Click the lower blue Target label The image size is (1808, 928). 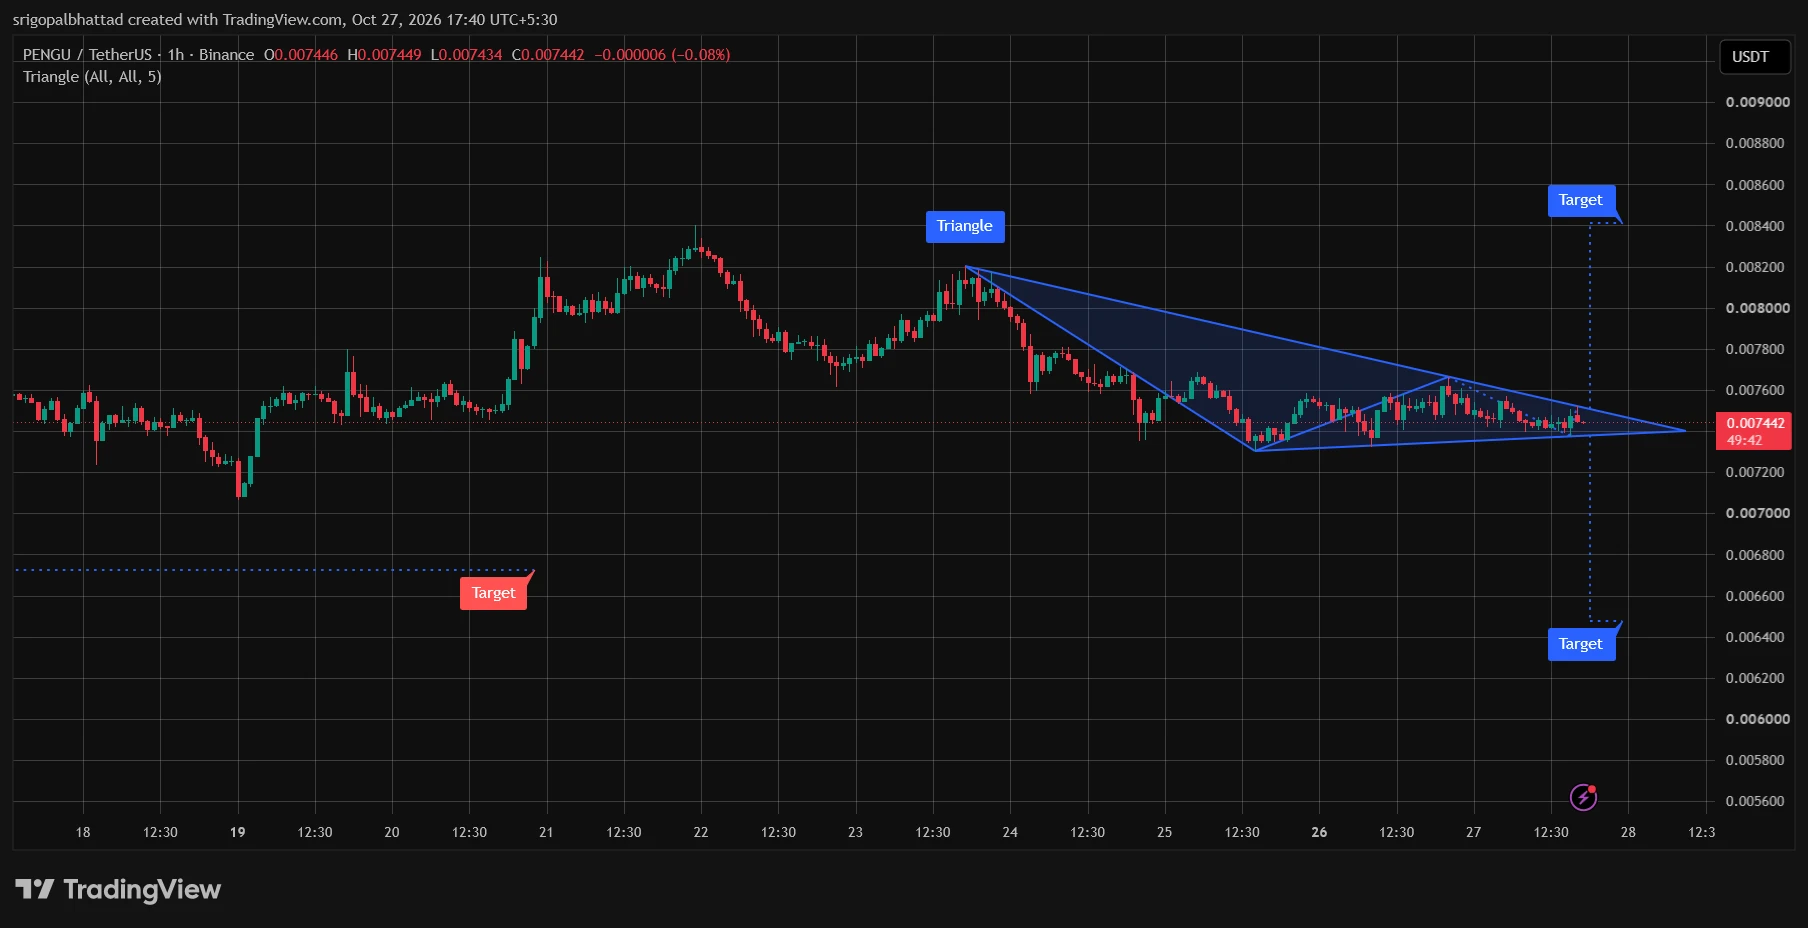pyautogui.click(x=1580, y=644)
